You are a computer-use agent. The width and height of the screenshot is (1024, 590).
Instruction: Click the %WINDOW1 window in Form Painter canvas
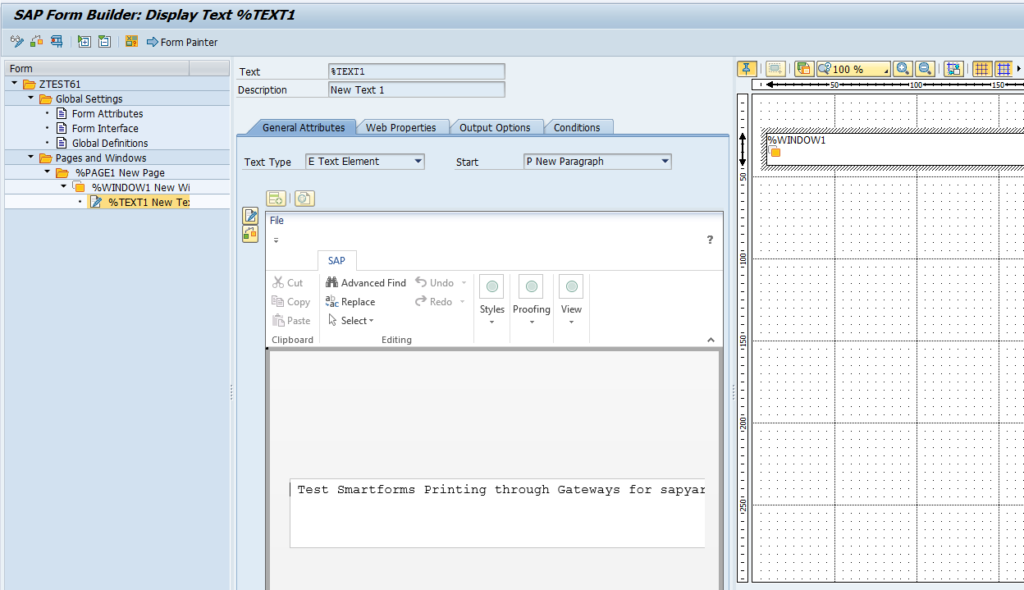[895, 150]
